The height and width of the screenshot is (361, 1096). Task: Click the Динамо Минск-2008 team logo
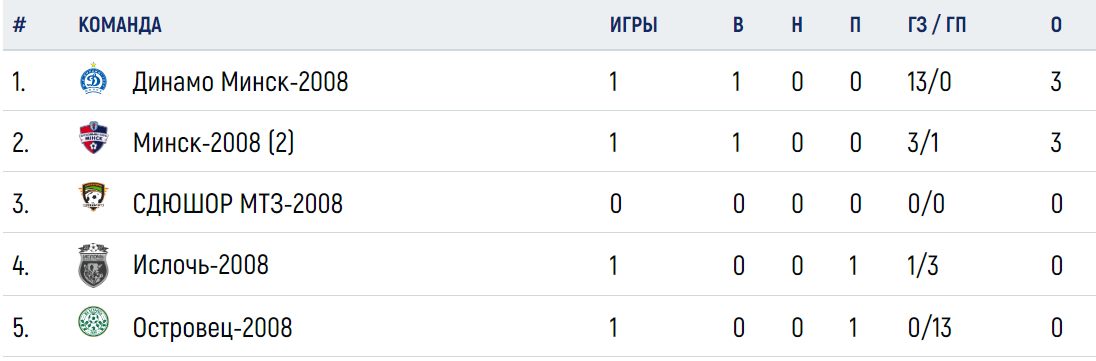pyautogui.click(x=93, y=79)
